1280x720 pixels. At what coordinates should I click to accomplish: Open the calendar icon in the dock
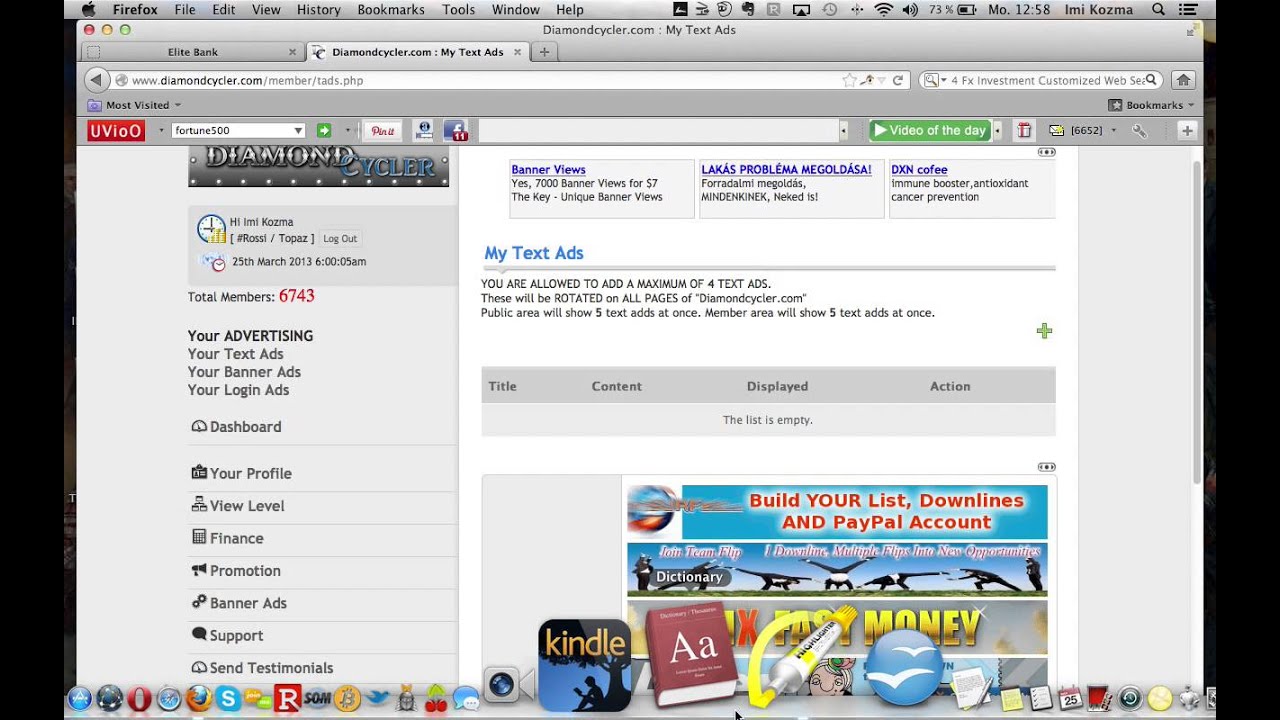(1071, 698)
